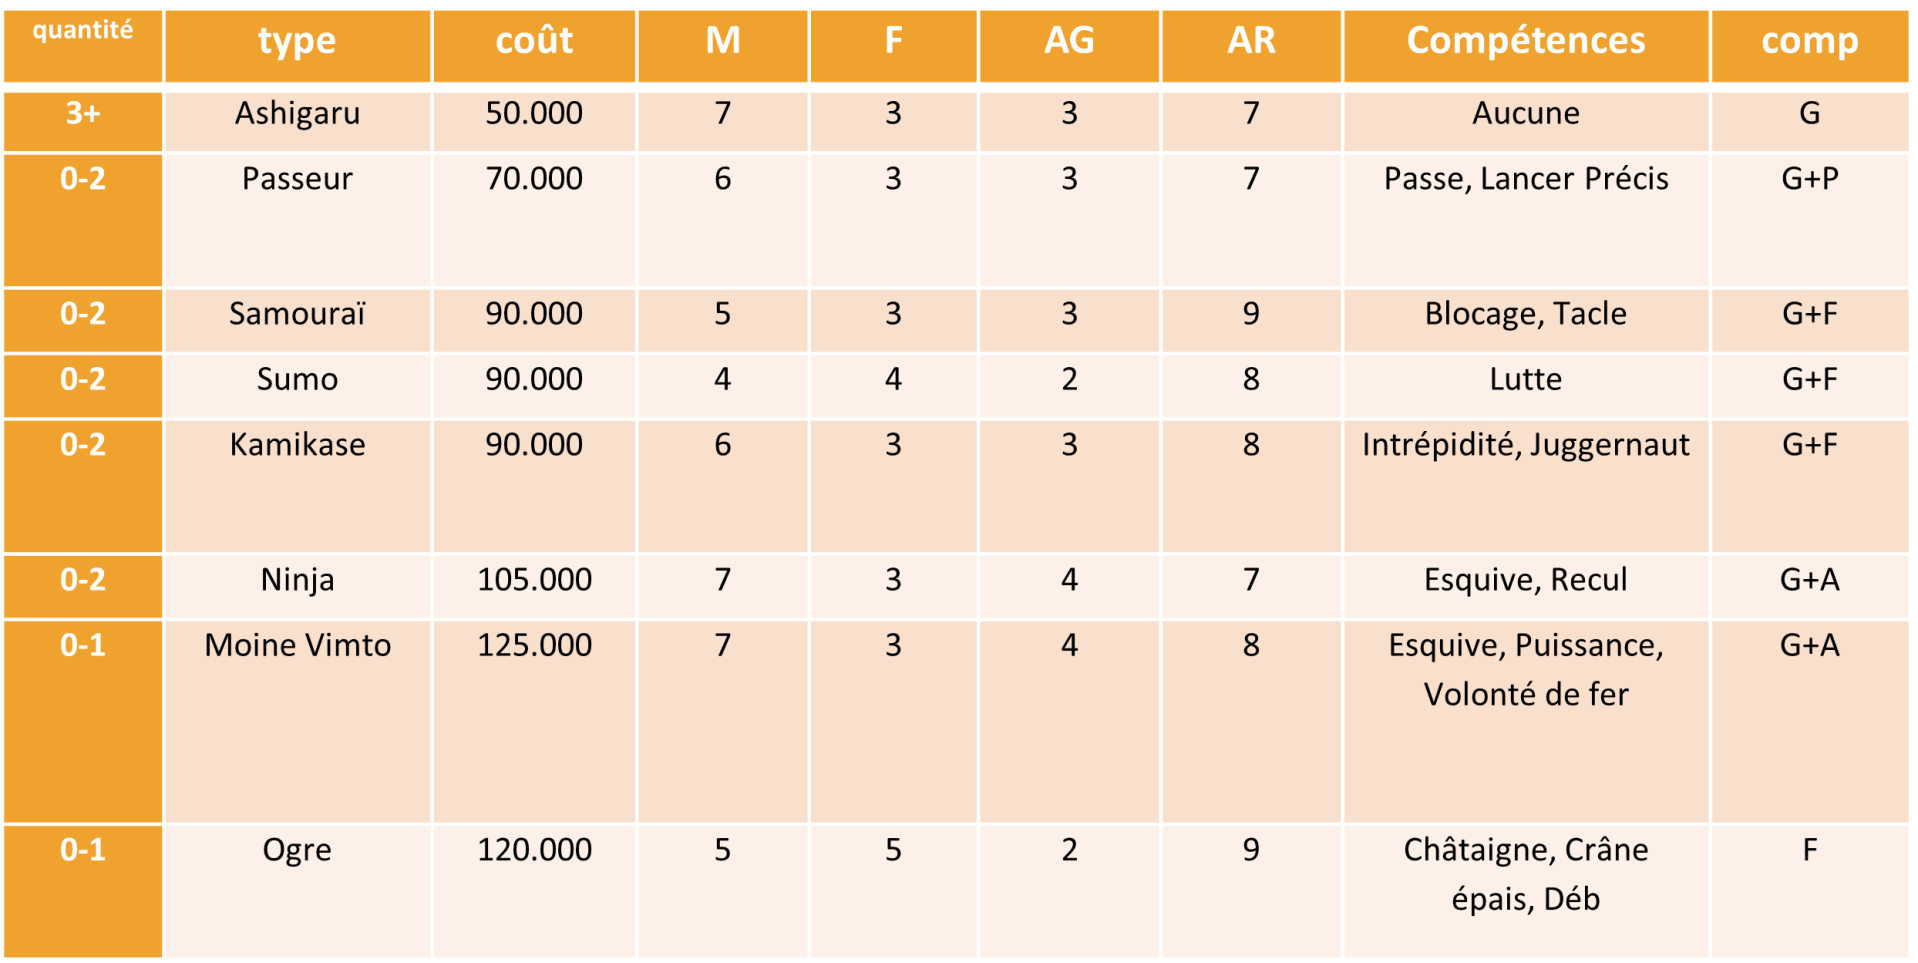Select the Ninja cost "105.000"

[534, 580]
